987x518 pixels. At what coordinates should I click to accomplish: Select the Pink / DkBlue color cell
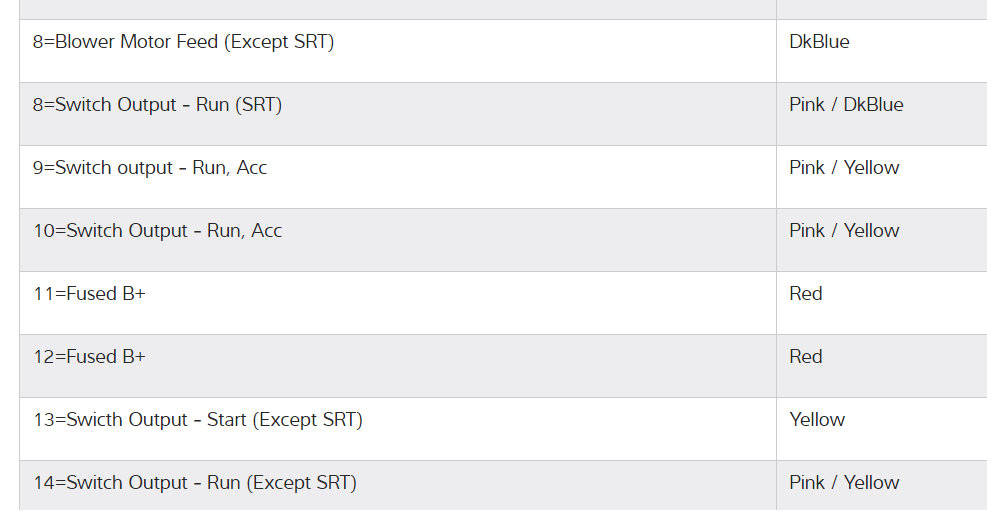[x=845, y=105]
